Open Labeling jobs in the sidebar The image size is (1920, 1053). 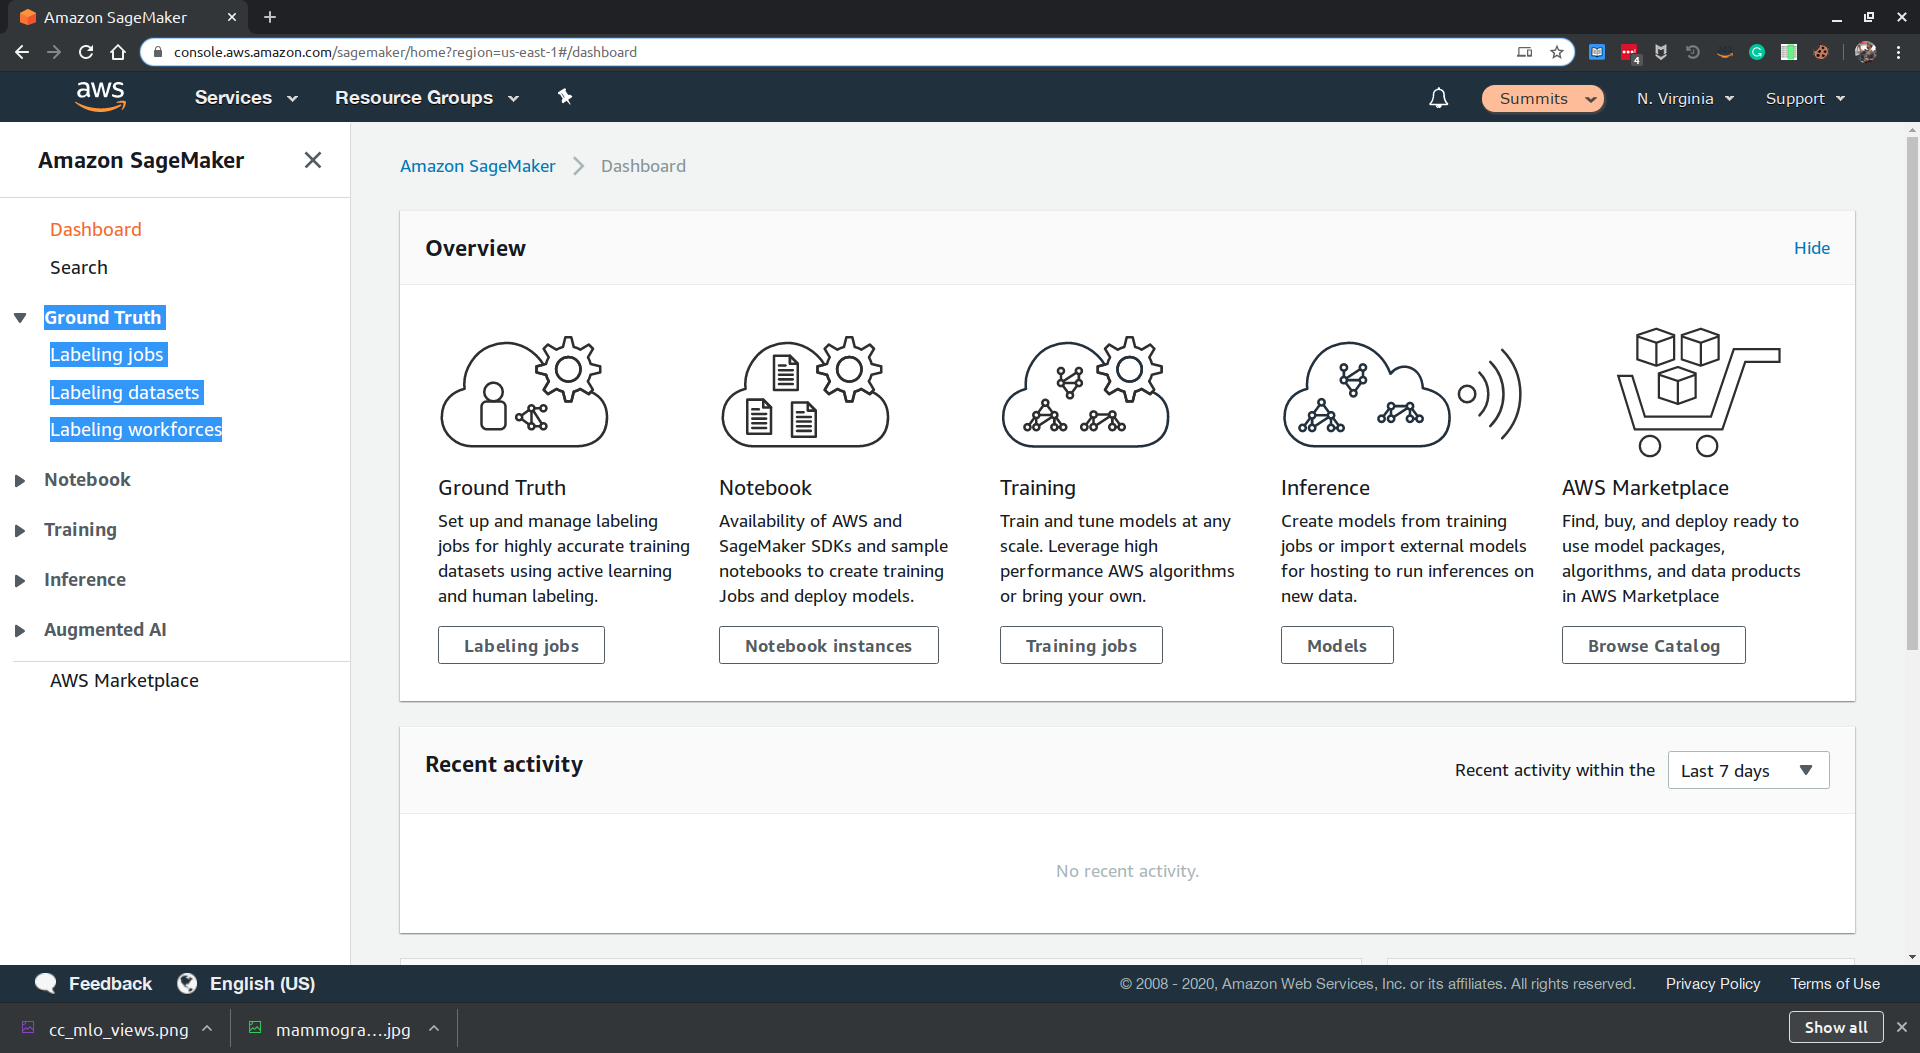107,354
